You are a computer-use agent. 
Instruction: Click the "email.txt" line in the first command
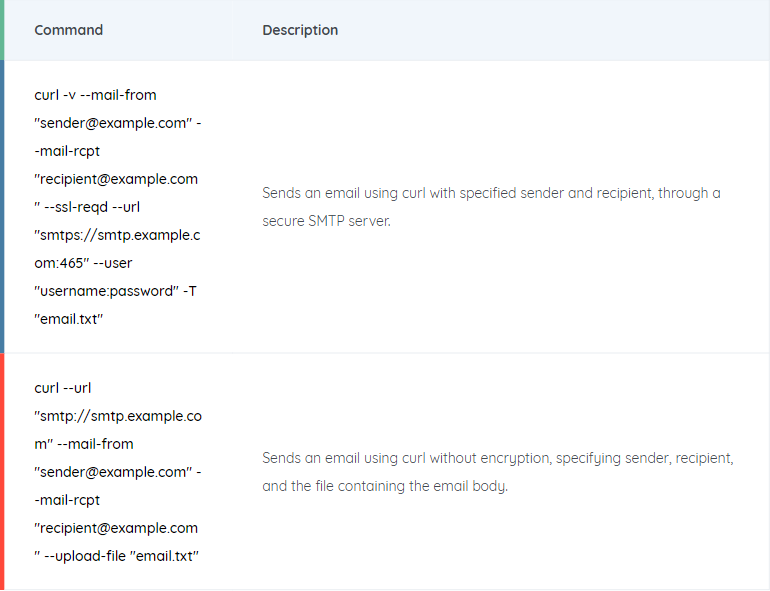[x=69, y=319]
